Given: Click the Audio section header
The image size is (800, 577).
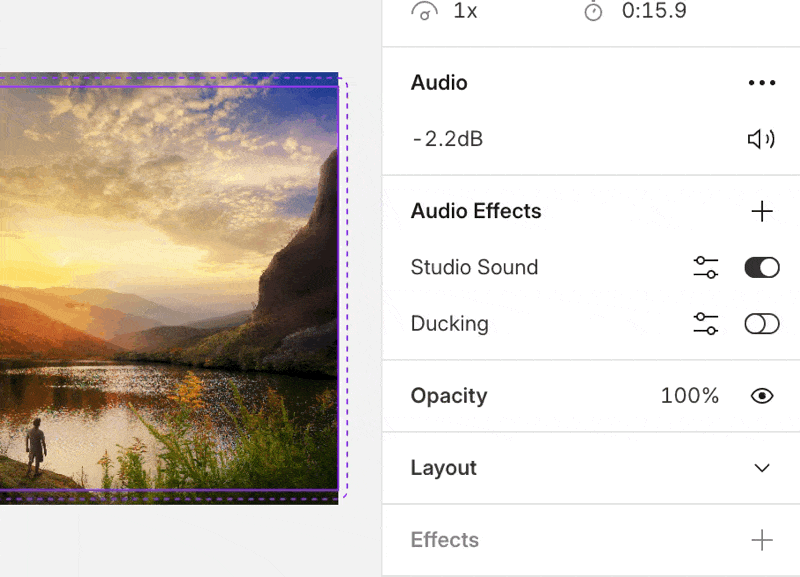Looking at the screenshot, I should pyautogui.click(x=438, y=82).
